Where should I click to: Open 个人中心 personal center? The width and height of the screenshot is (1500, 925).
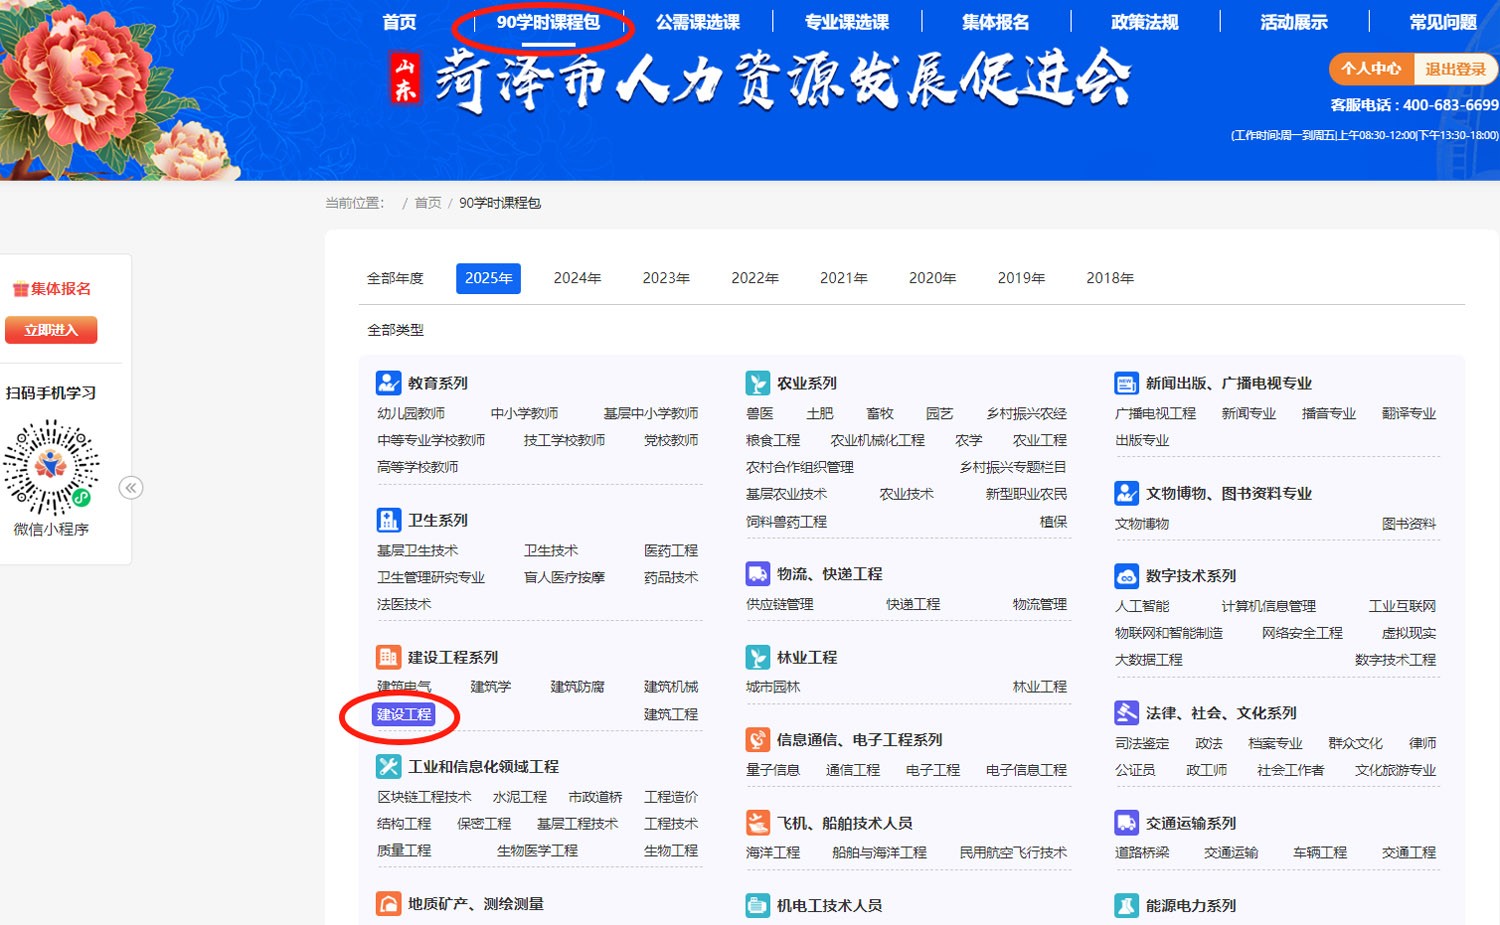click(x=1371, y=69)
